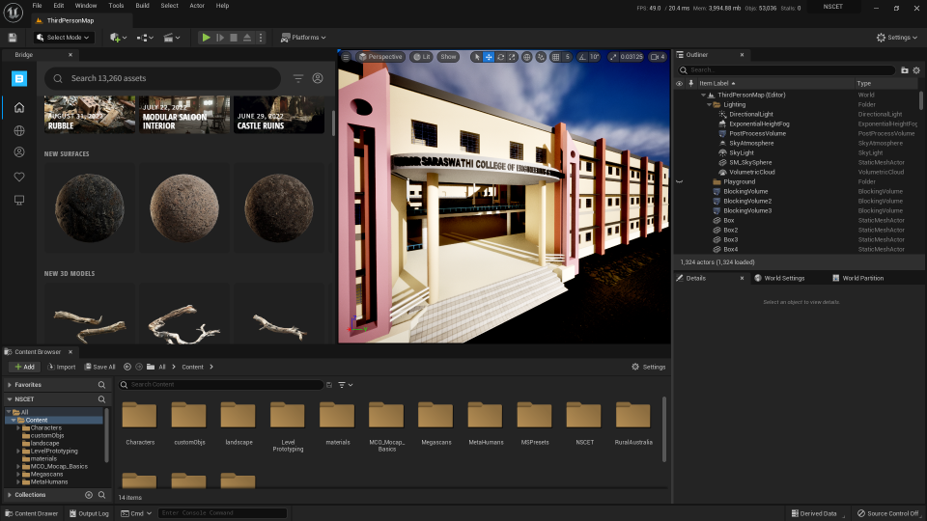
Task: Open Bridge favorites heart icon
Action: [19, 177]
